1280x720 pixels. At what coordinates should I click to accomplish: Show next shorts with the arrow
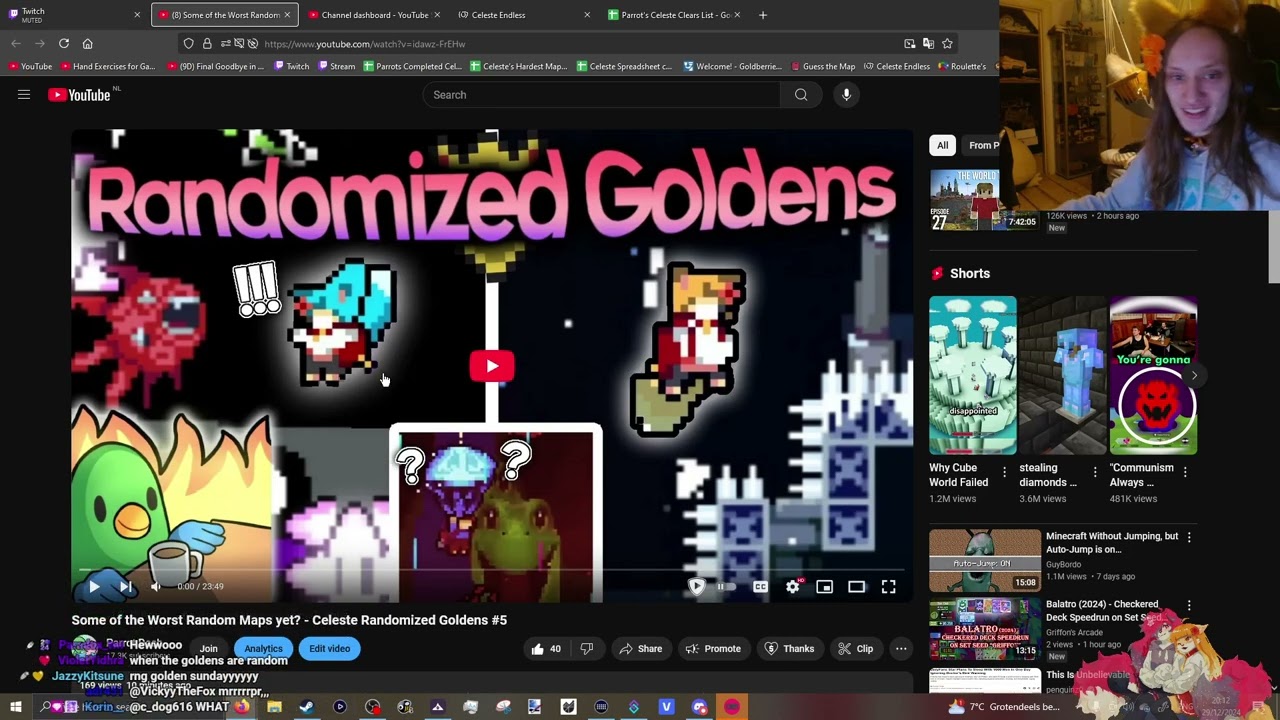pyautogui.click(x=1193, y=376)
